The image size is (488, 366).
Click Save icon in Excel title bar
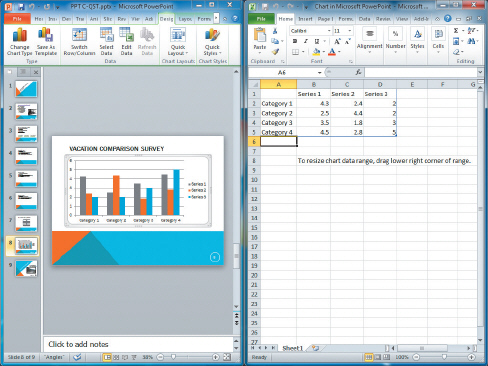[265, 7]
